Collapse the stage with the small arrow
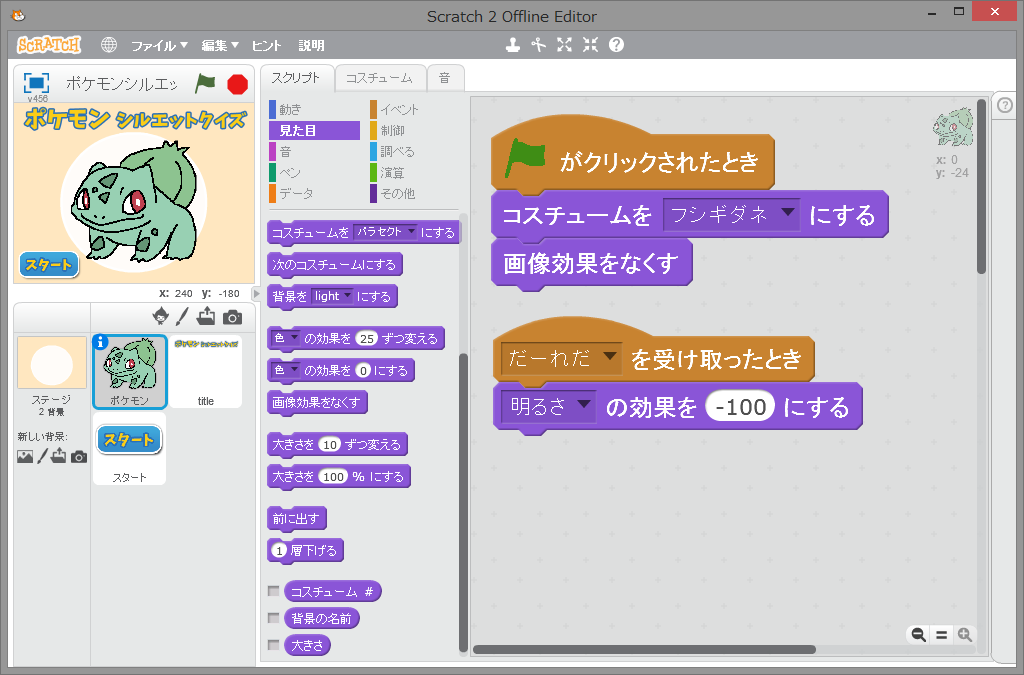 tap(257, 294)
